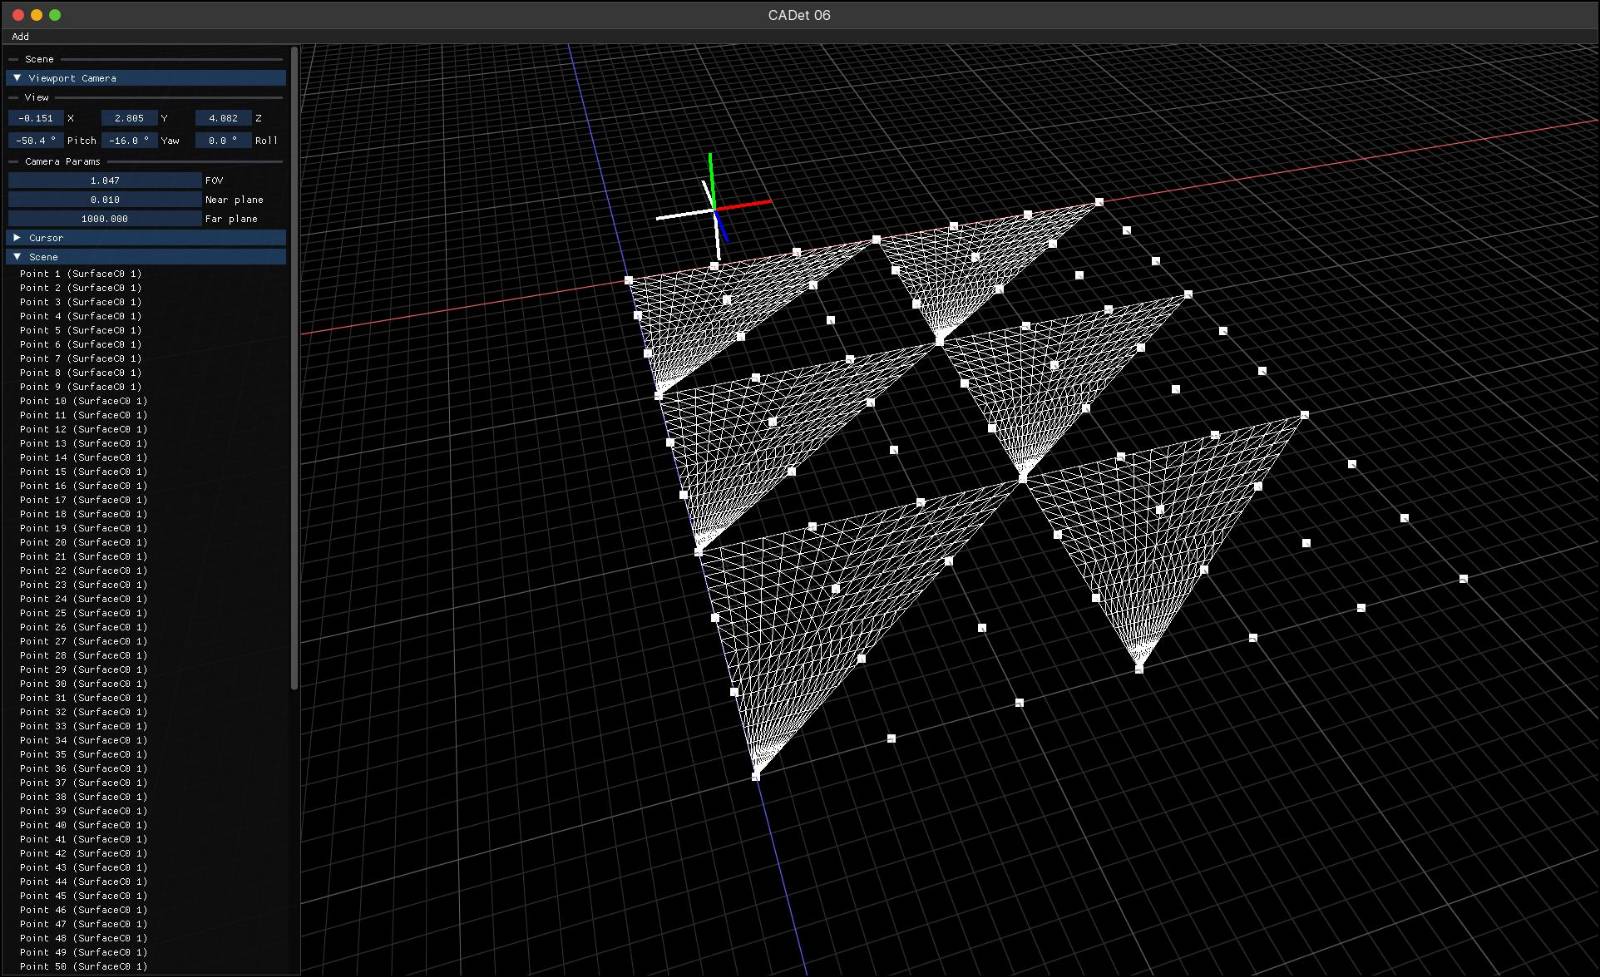Click the camera Z position field
Viewport: 1600px width, 977px height.
pyautogui.click(x=223, y=118)
